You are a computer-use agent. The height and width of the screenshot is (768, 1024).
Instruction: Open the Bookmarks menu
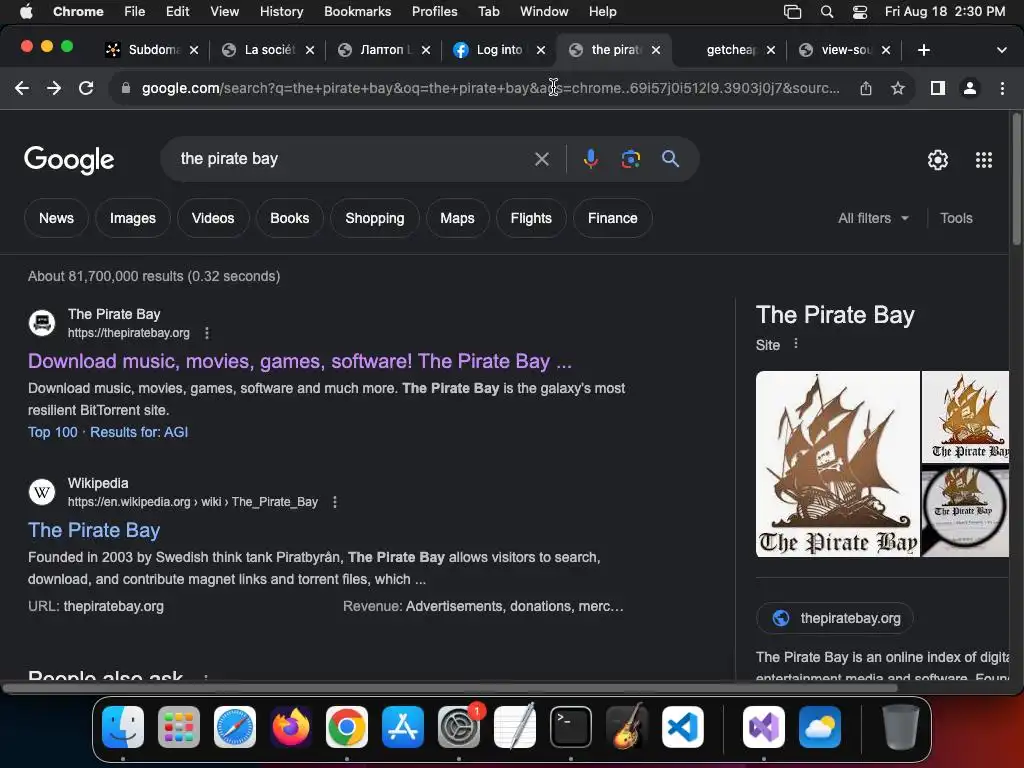[357, 12]
